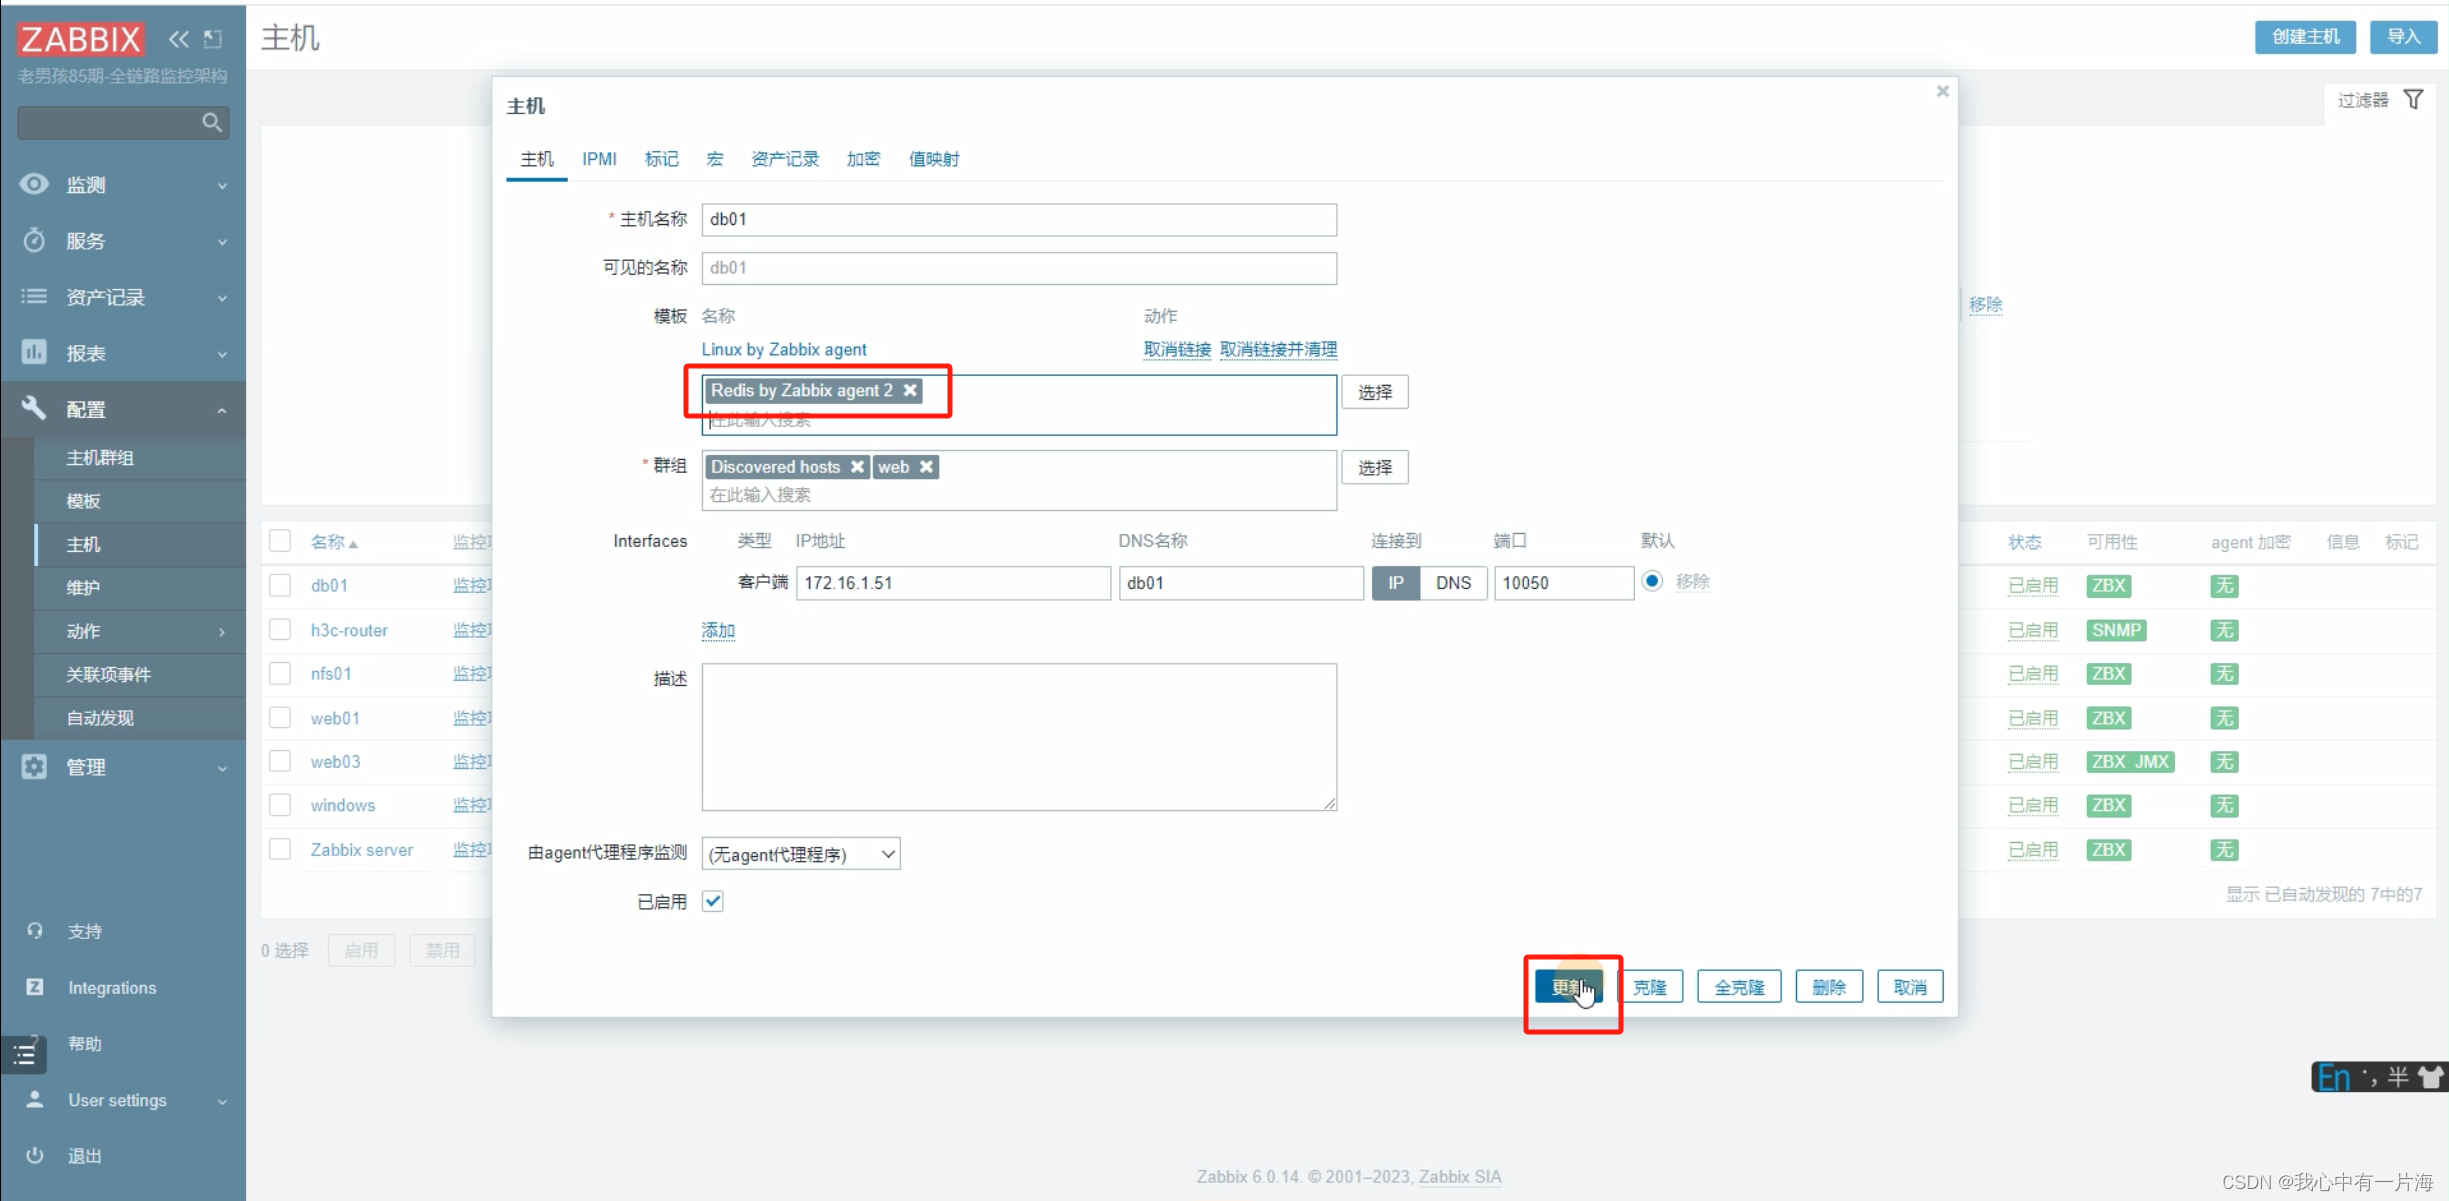2449x1201 pixels.
Task: Collapse the 配置 menu section
Action: pyautogui.click(x=222, y=410)
